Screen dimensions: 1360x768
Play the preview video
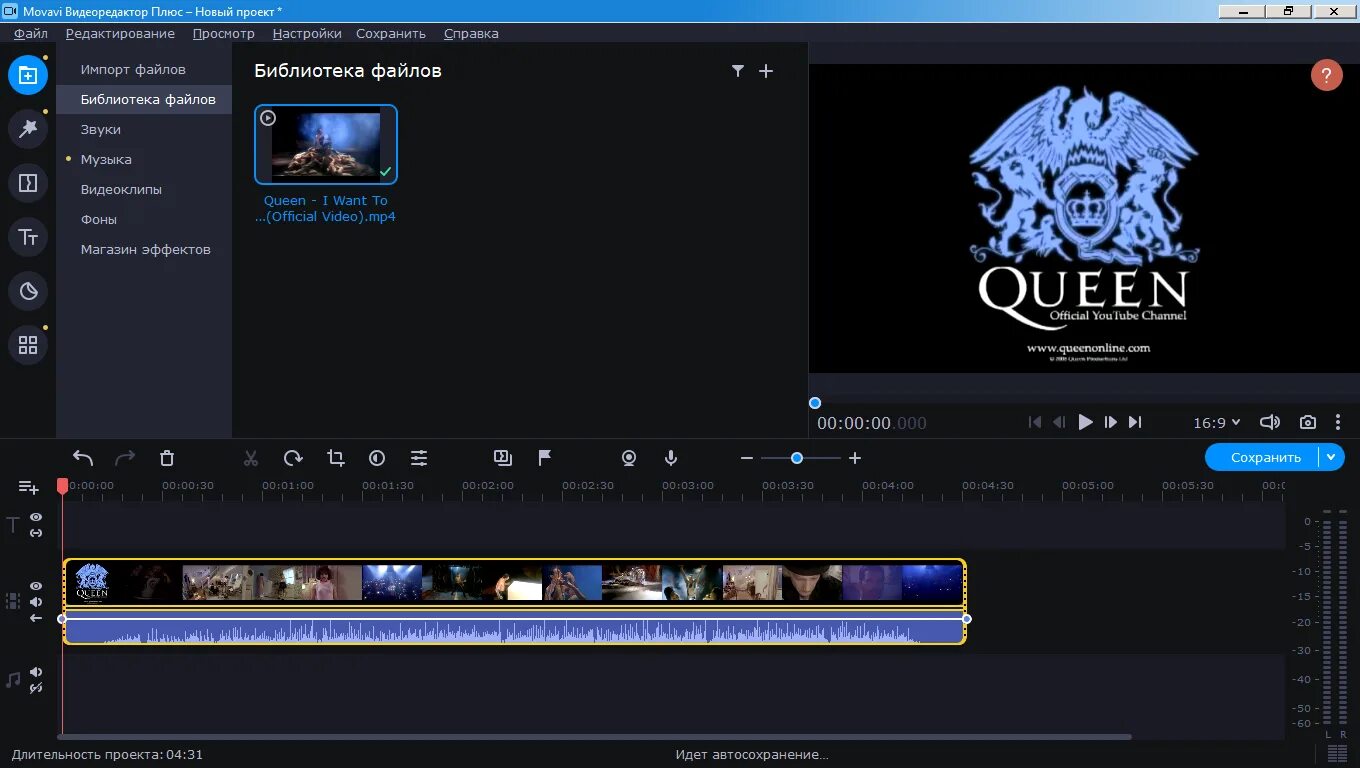click(1085, 422)
